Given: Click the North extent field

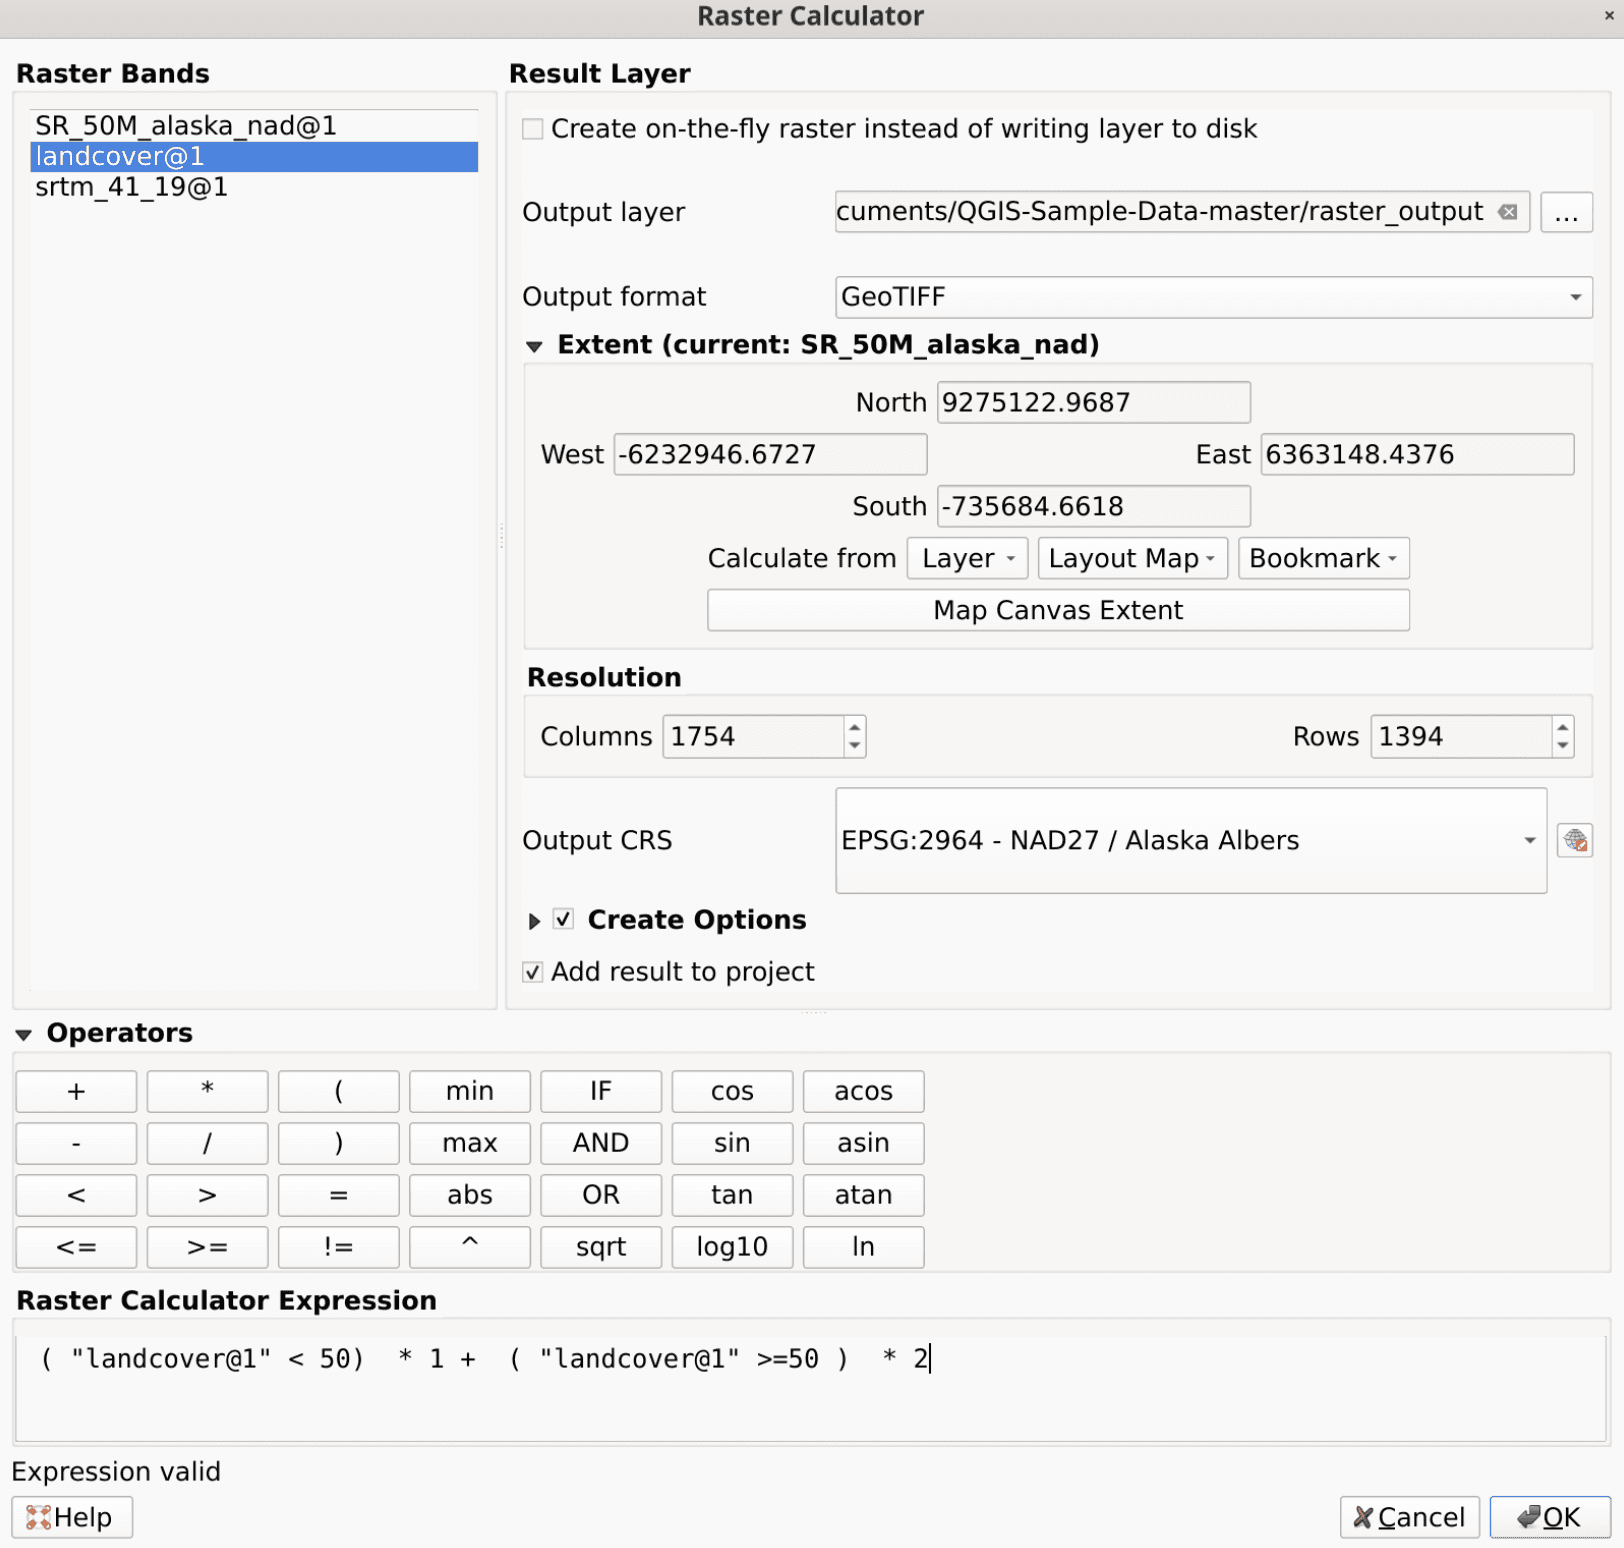Looking at the screenshot, I should click(1094, 402).
